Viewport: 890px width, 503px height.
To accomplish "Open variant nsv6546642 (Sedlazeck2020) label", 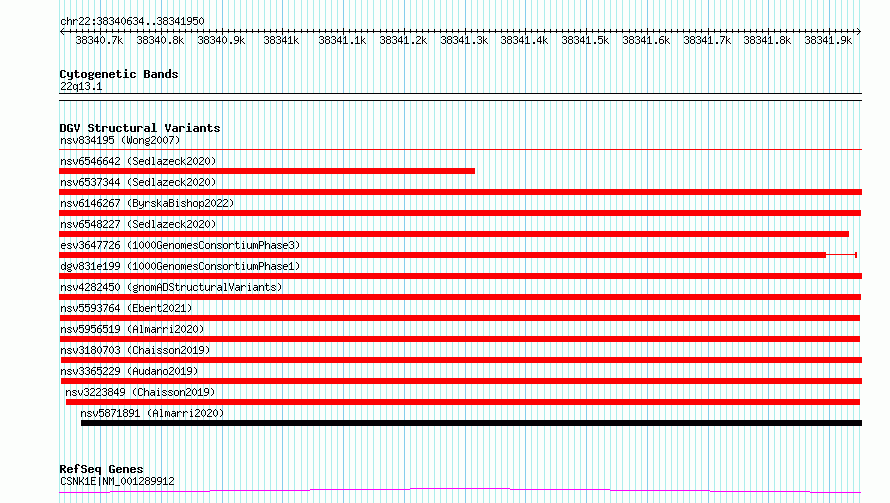I will tap(138, 161).
